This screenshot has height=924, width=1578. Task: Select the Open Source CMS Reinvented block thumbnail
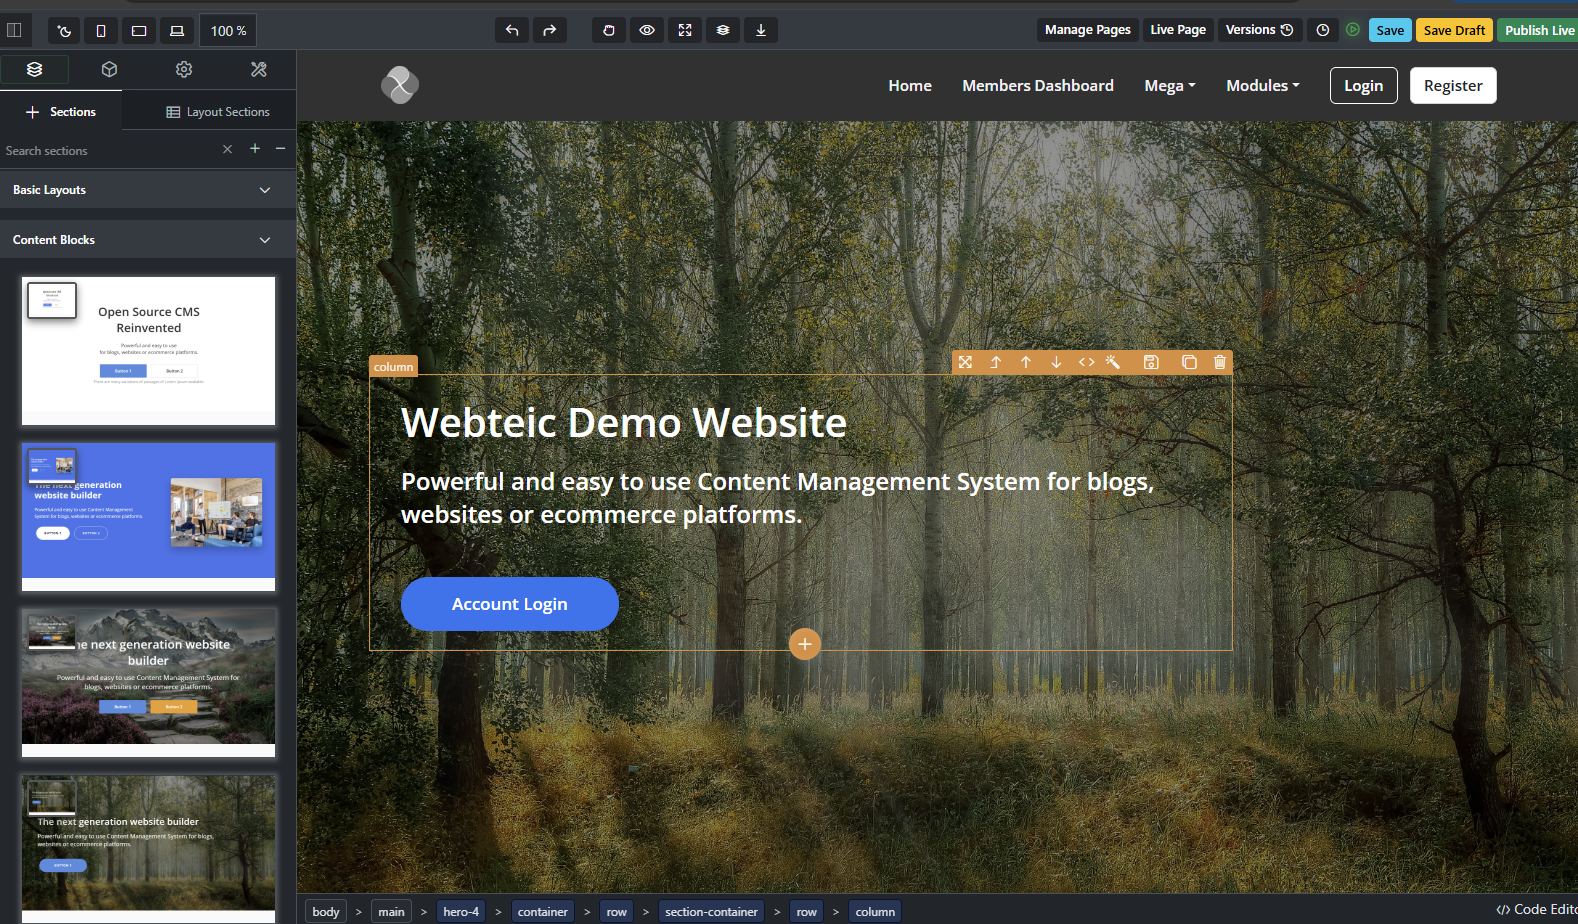(x=148, y=351)
